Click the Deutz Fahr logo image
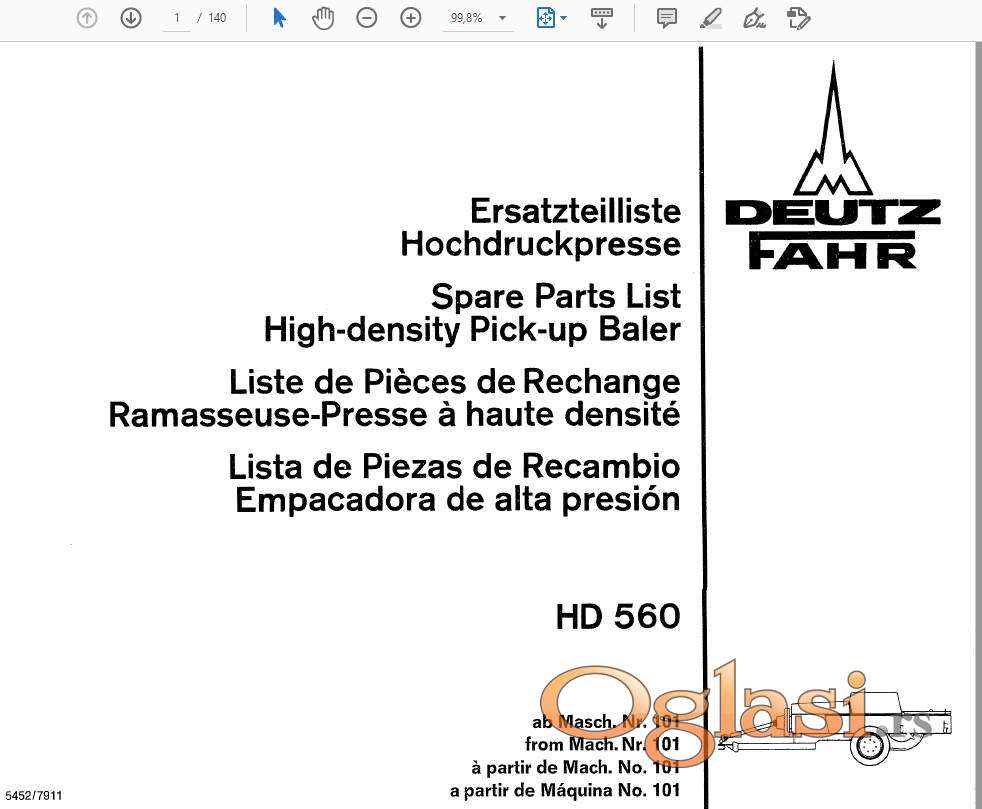The height and width of the screenshot is (809, 982). pos(833,166)
